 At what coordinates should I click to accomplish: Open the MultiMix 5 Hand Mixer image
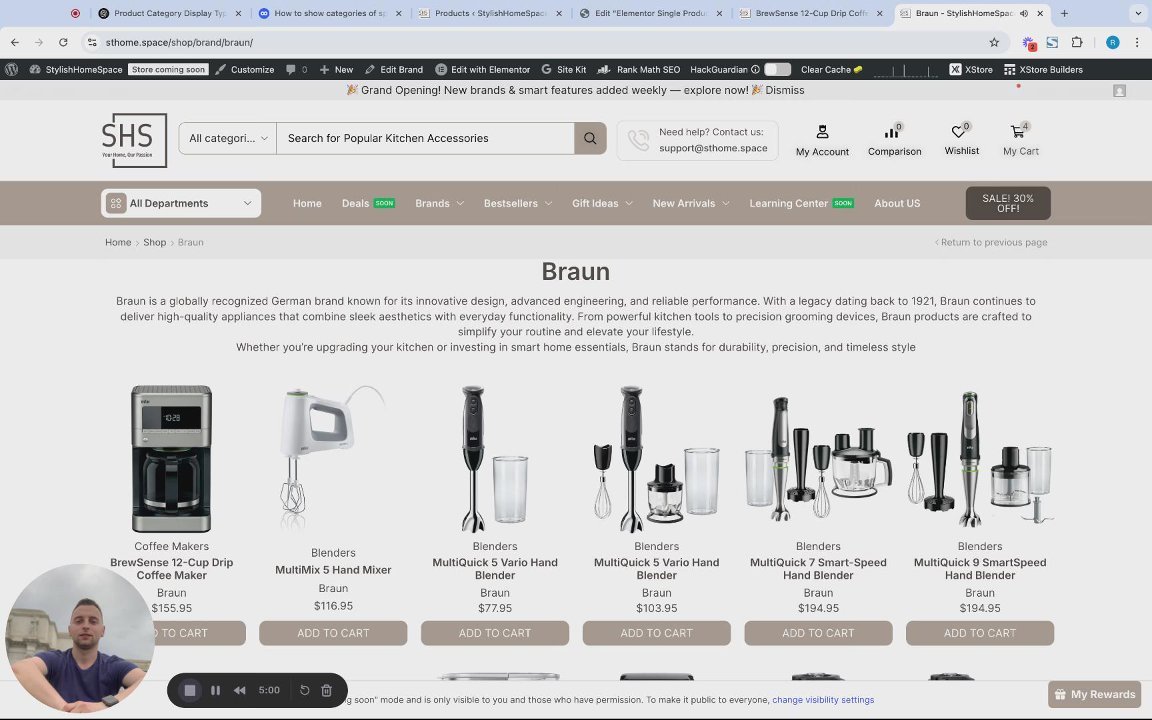pyautogui.click(x=333, y=458)
